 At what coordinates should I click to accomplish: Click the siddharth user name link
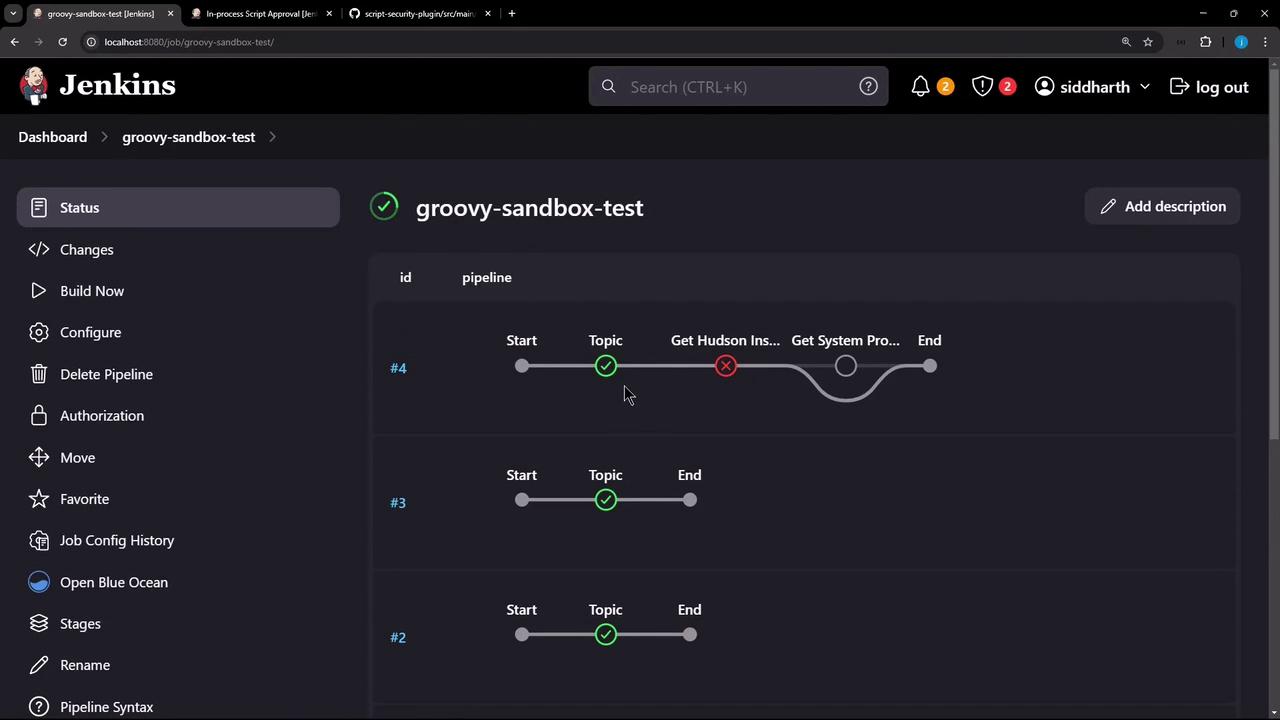(x=1095, y=87)
